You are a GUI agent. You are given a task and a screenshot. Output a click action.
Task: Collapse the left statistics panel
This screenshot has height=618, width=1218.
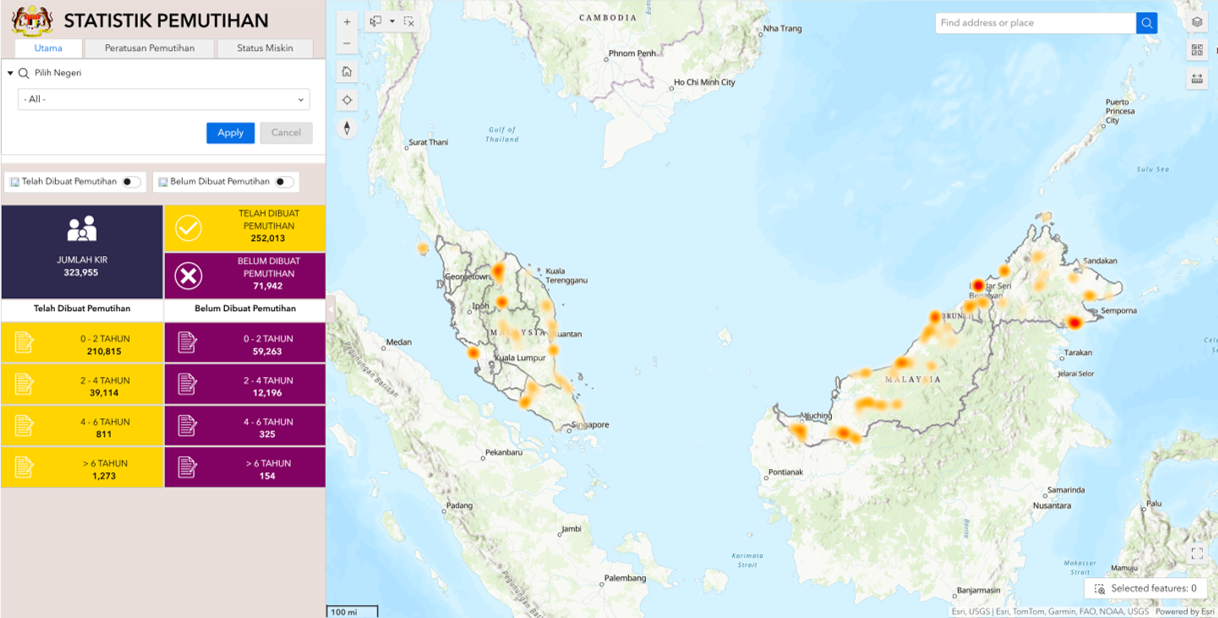click(330, 310)
